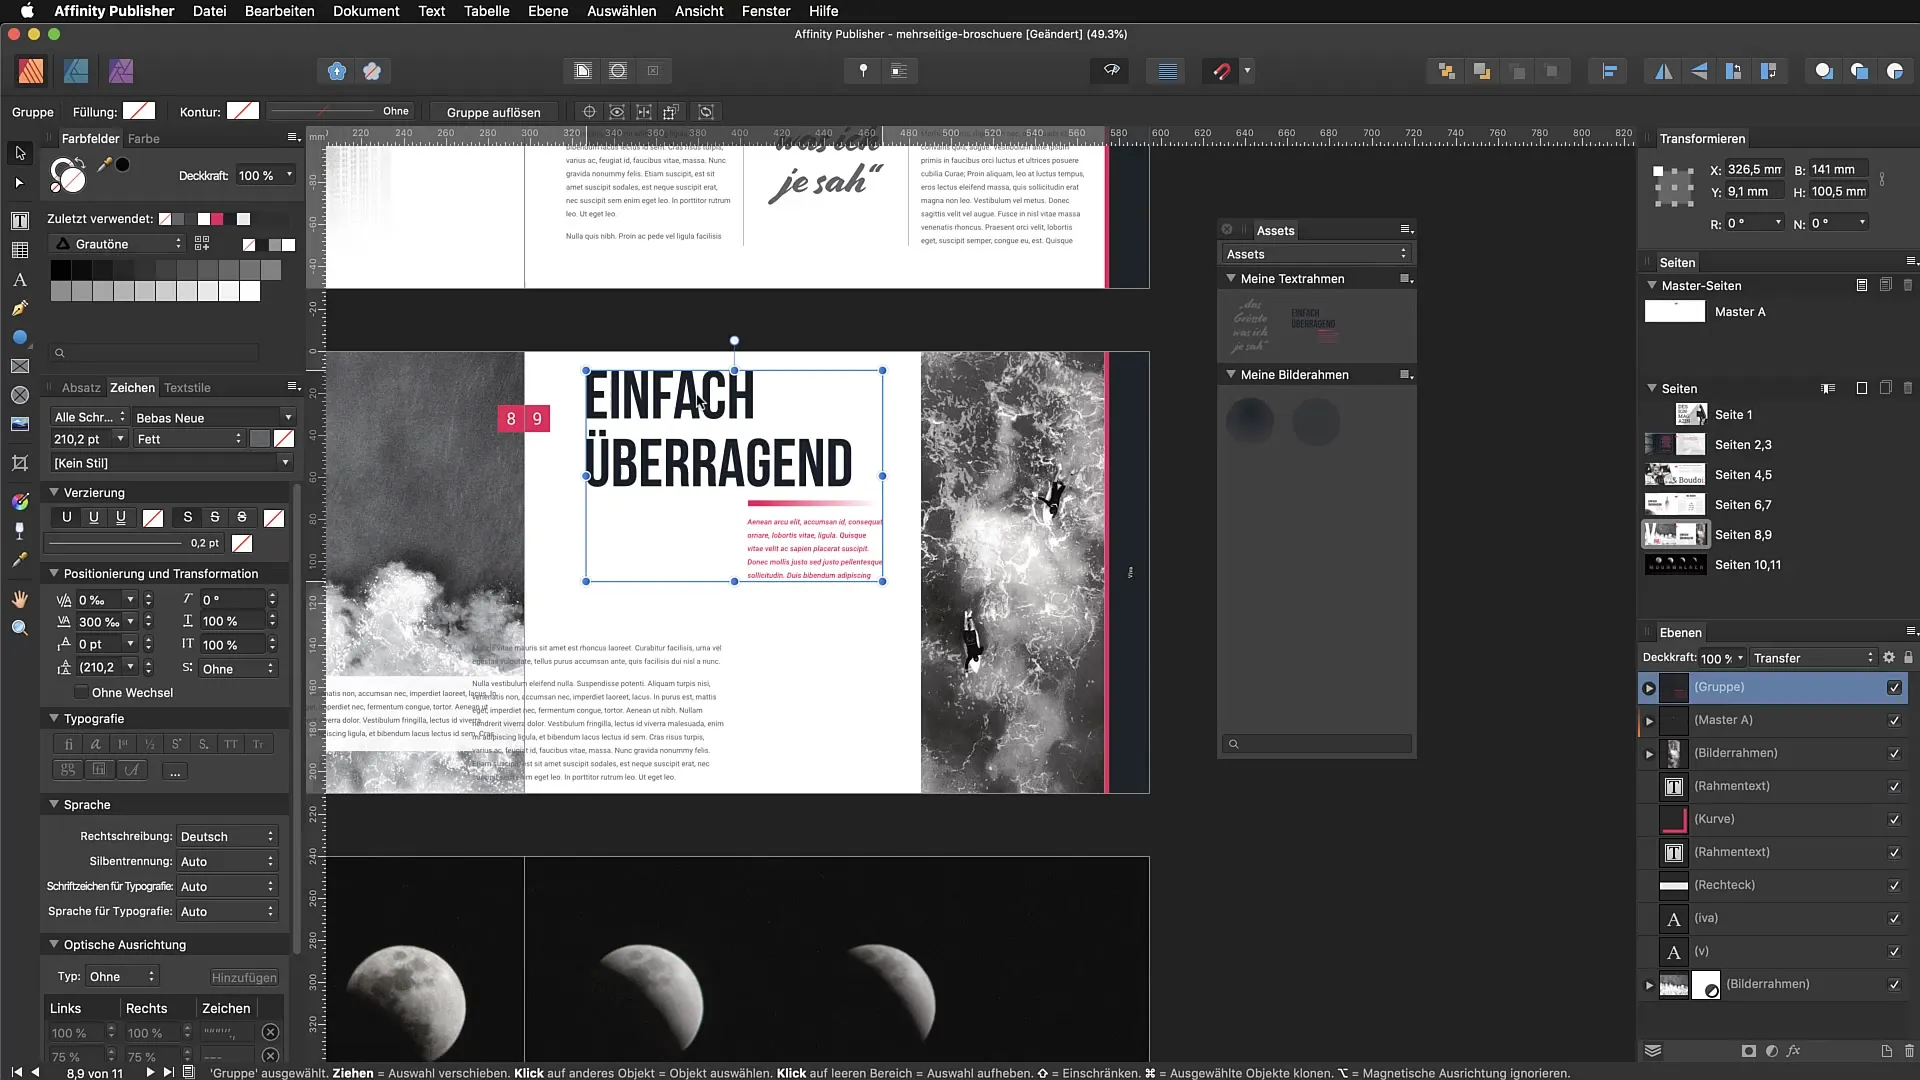Click the baseline grid toolbar icon
1920x1080 pixels.
click(1167, 71)
